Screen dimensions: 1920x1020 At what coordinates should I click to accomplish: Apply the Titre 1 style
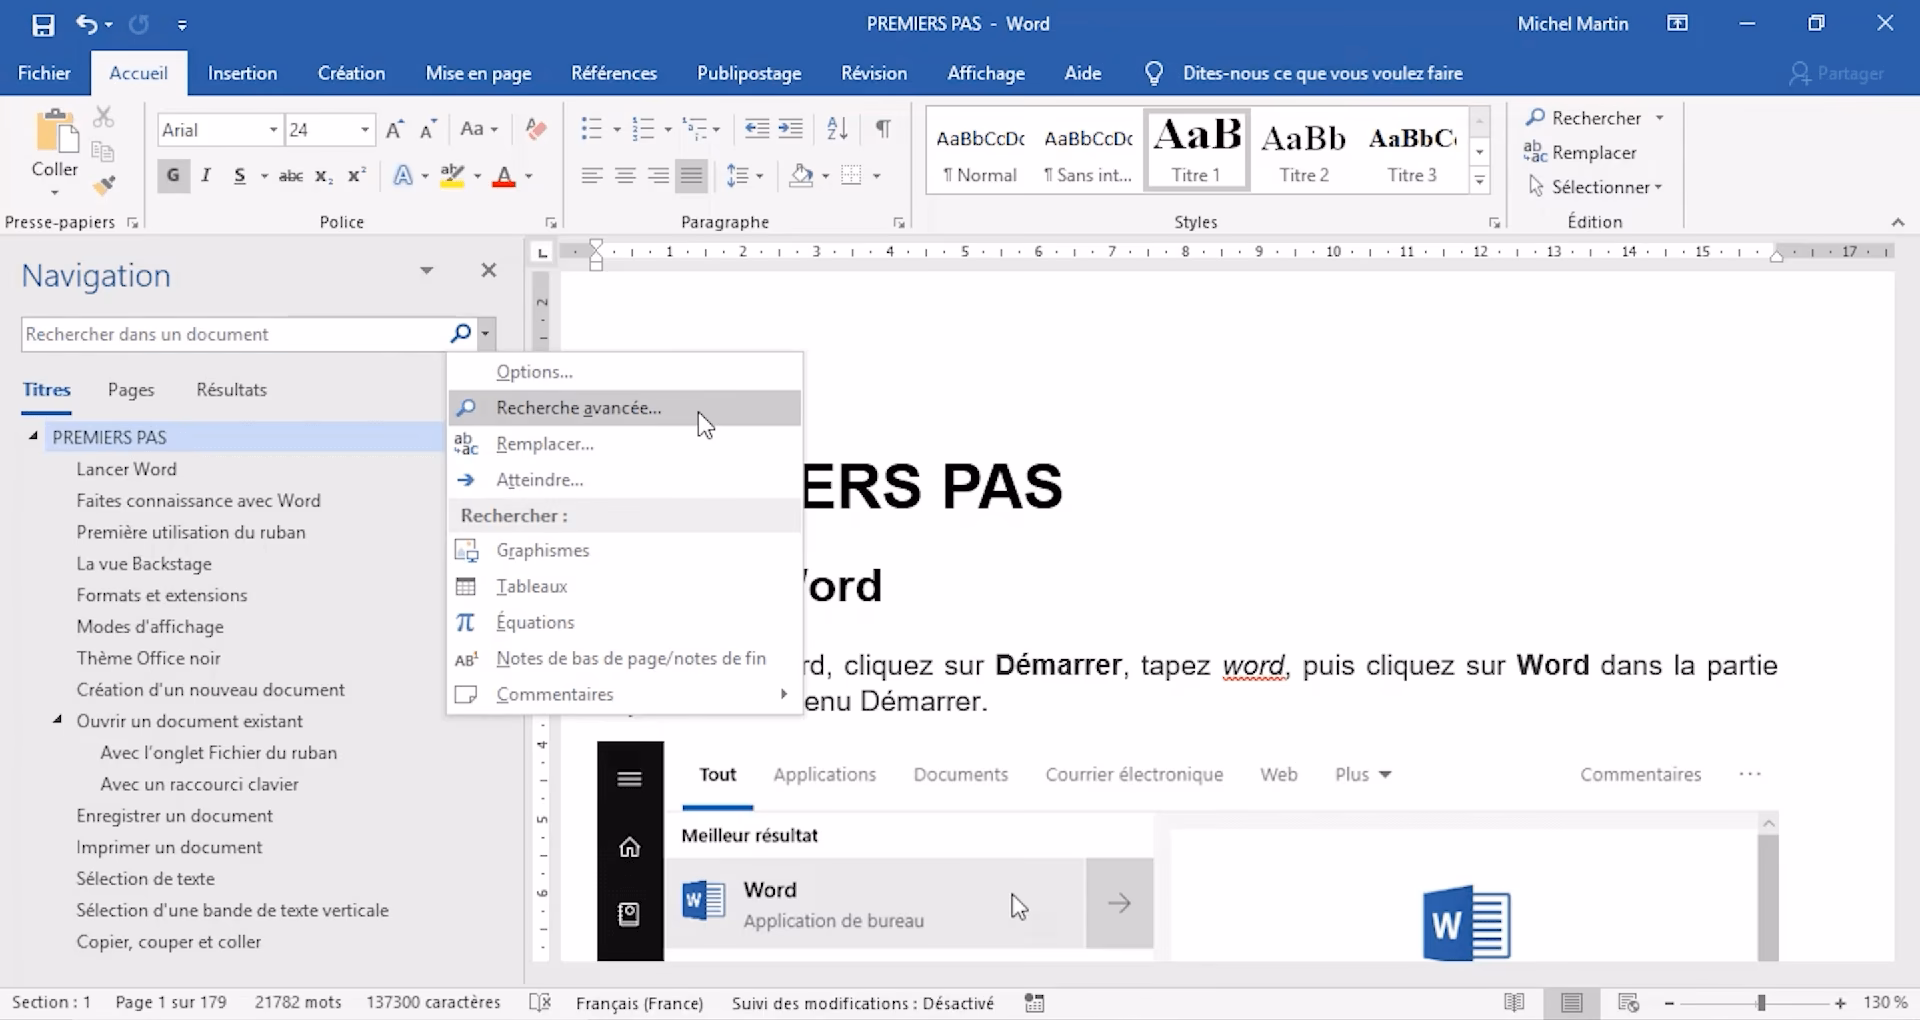1196,149
